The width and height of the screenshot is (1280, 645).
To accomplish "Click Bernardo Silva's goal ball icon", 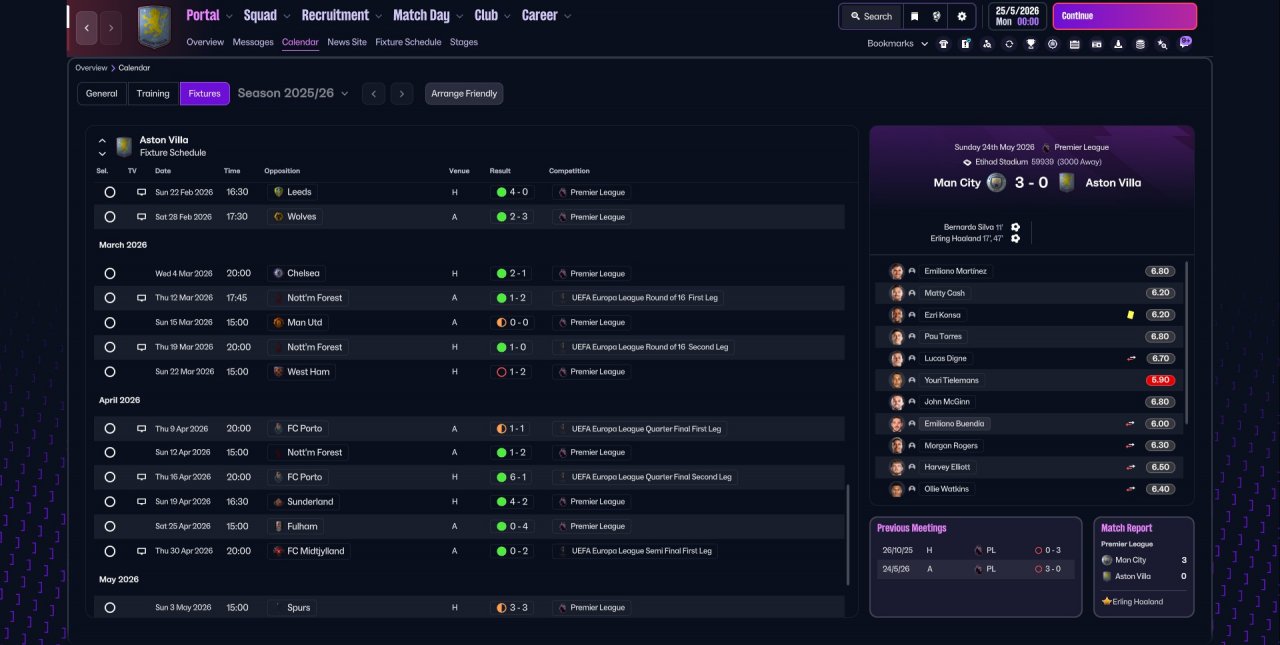I will 1015,227.
